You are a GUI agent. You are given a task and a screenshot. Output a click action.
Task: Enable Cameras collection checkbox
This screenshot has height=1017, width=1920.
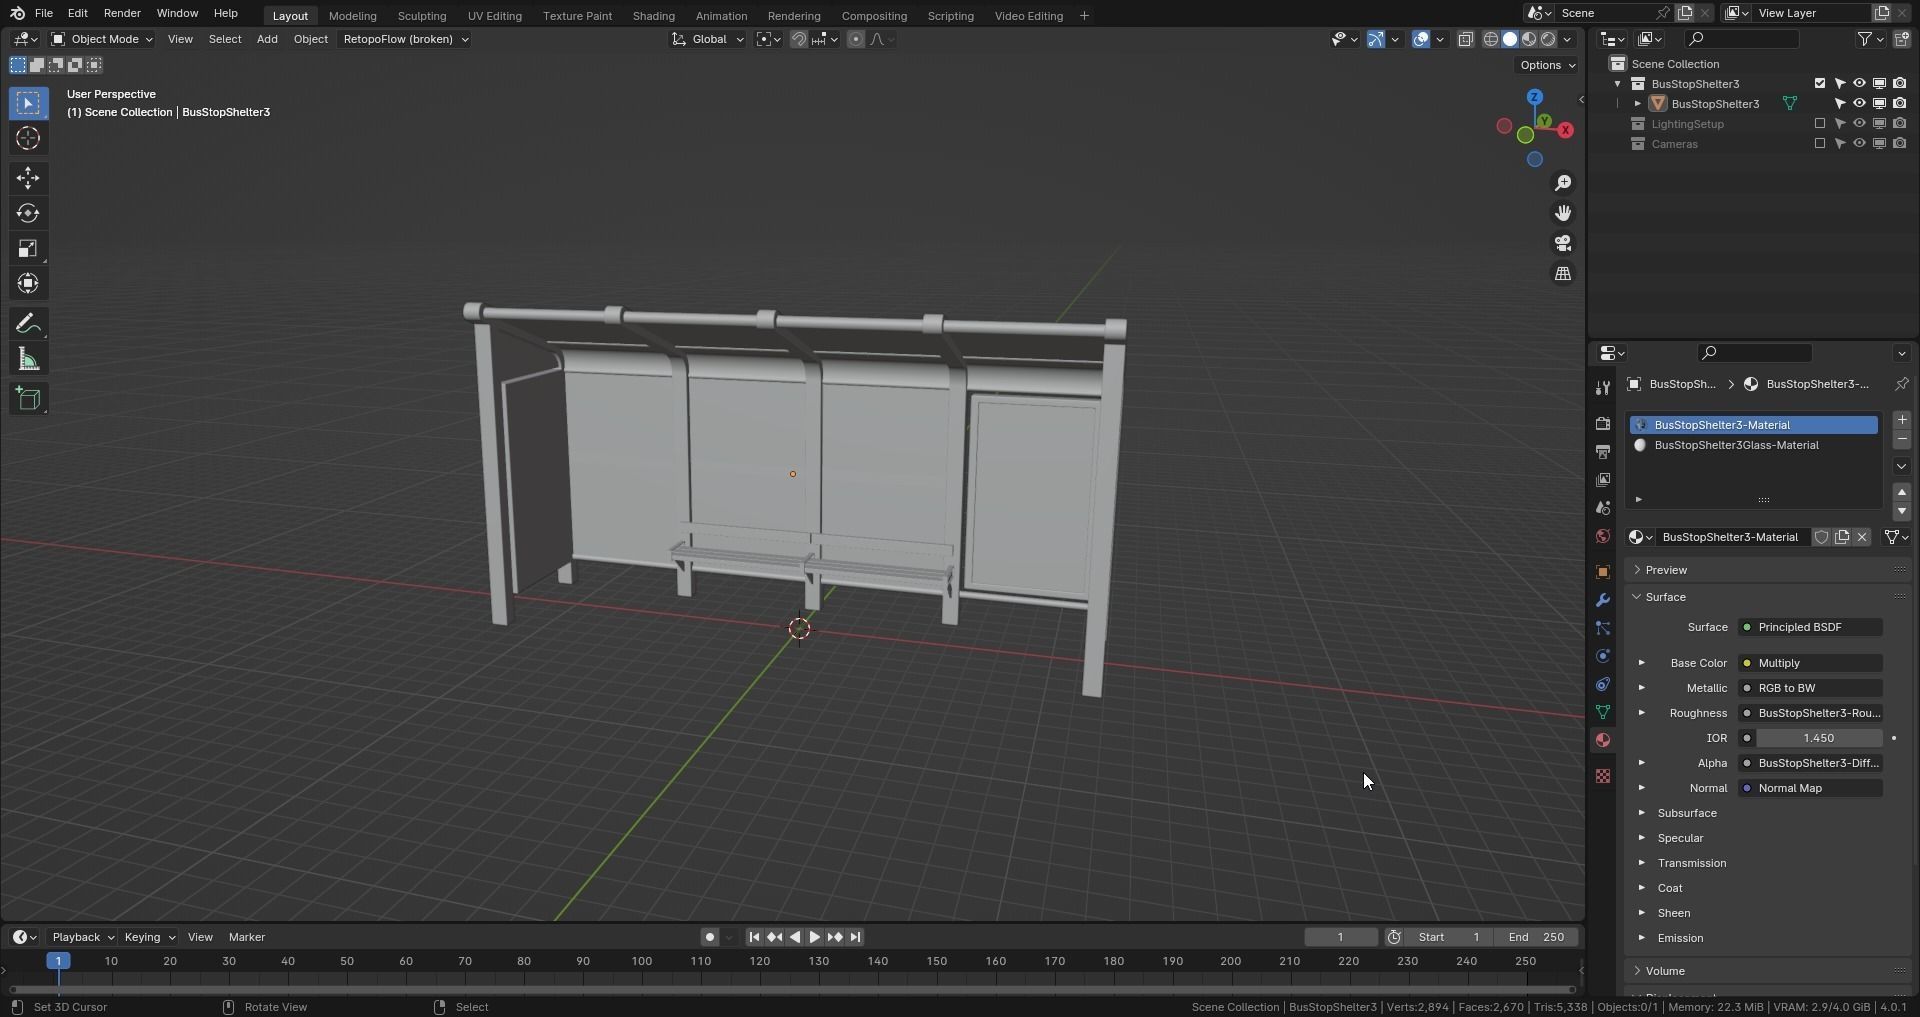[1820, 144]
